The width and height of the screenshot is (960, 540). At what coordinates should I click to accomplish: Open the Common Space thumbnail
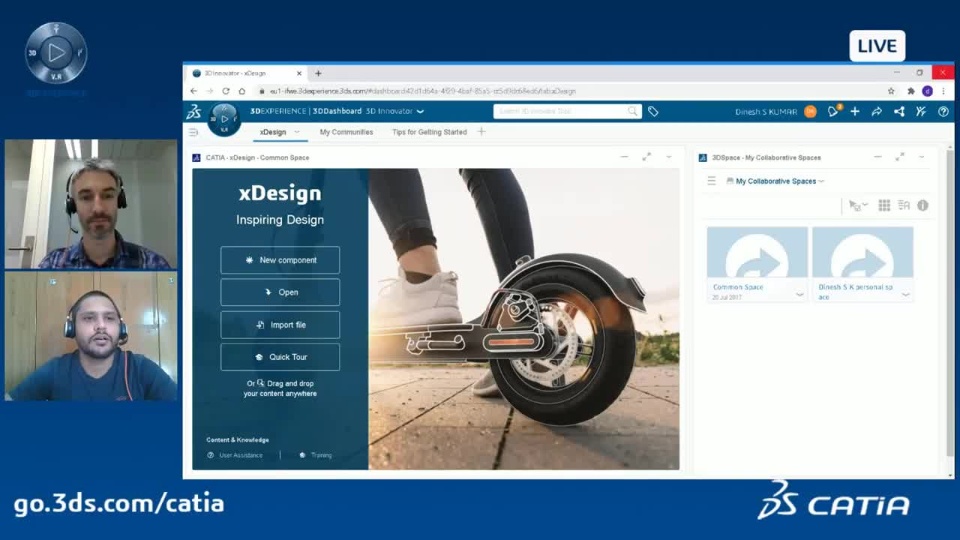(x=757, y=253)
